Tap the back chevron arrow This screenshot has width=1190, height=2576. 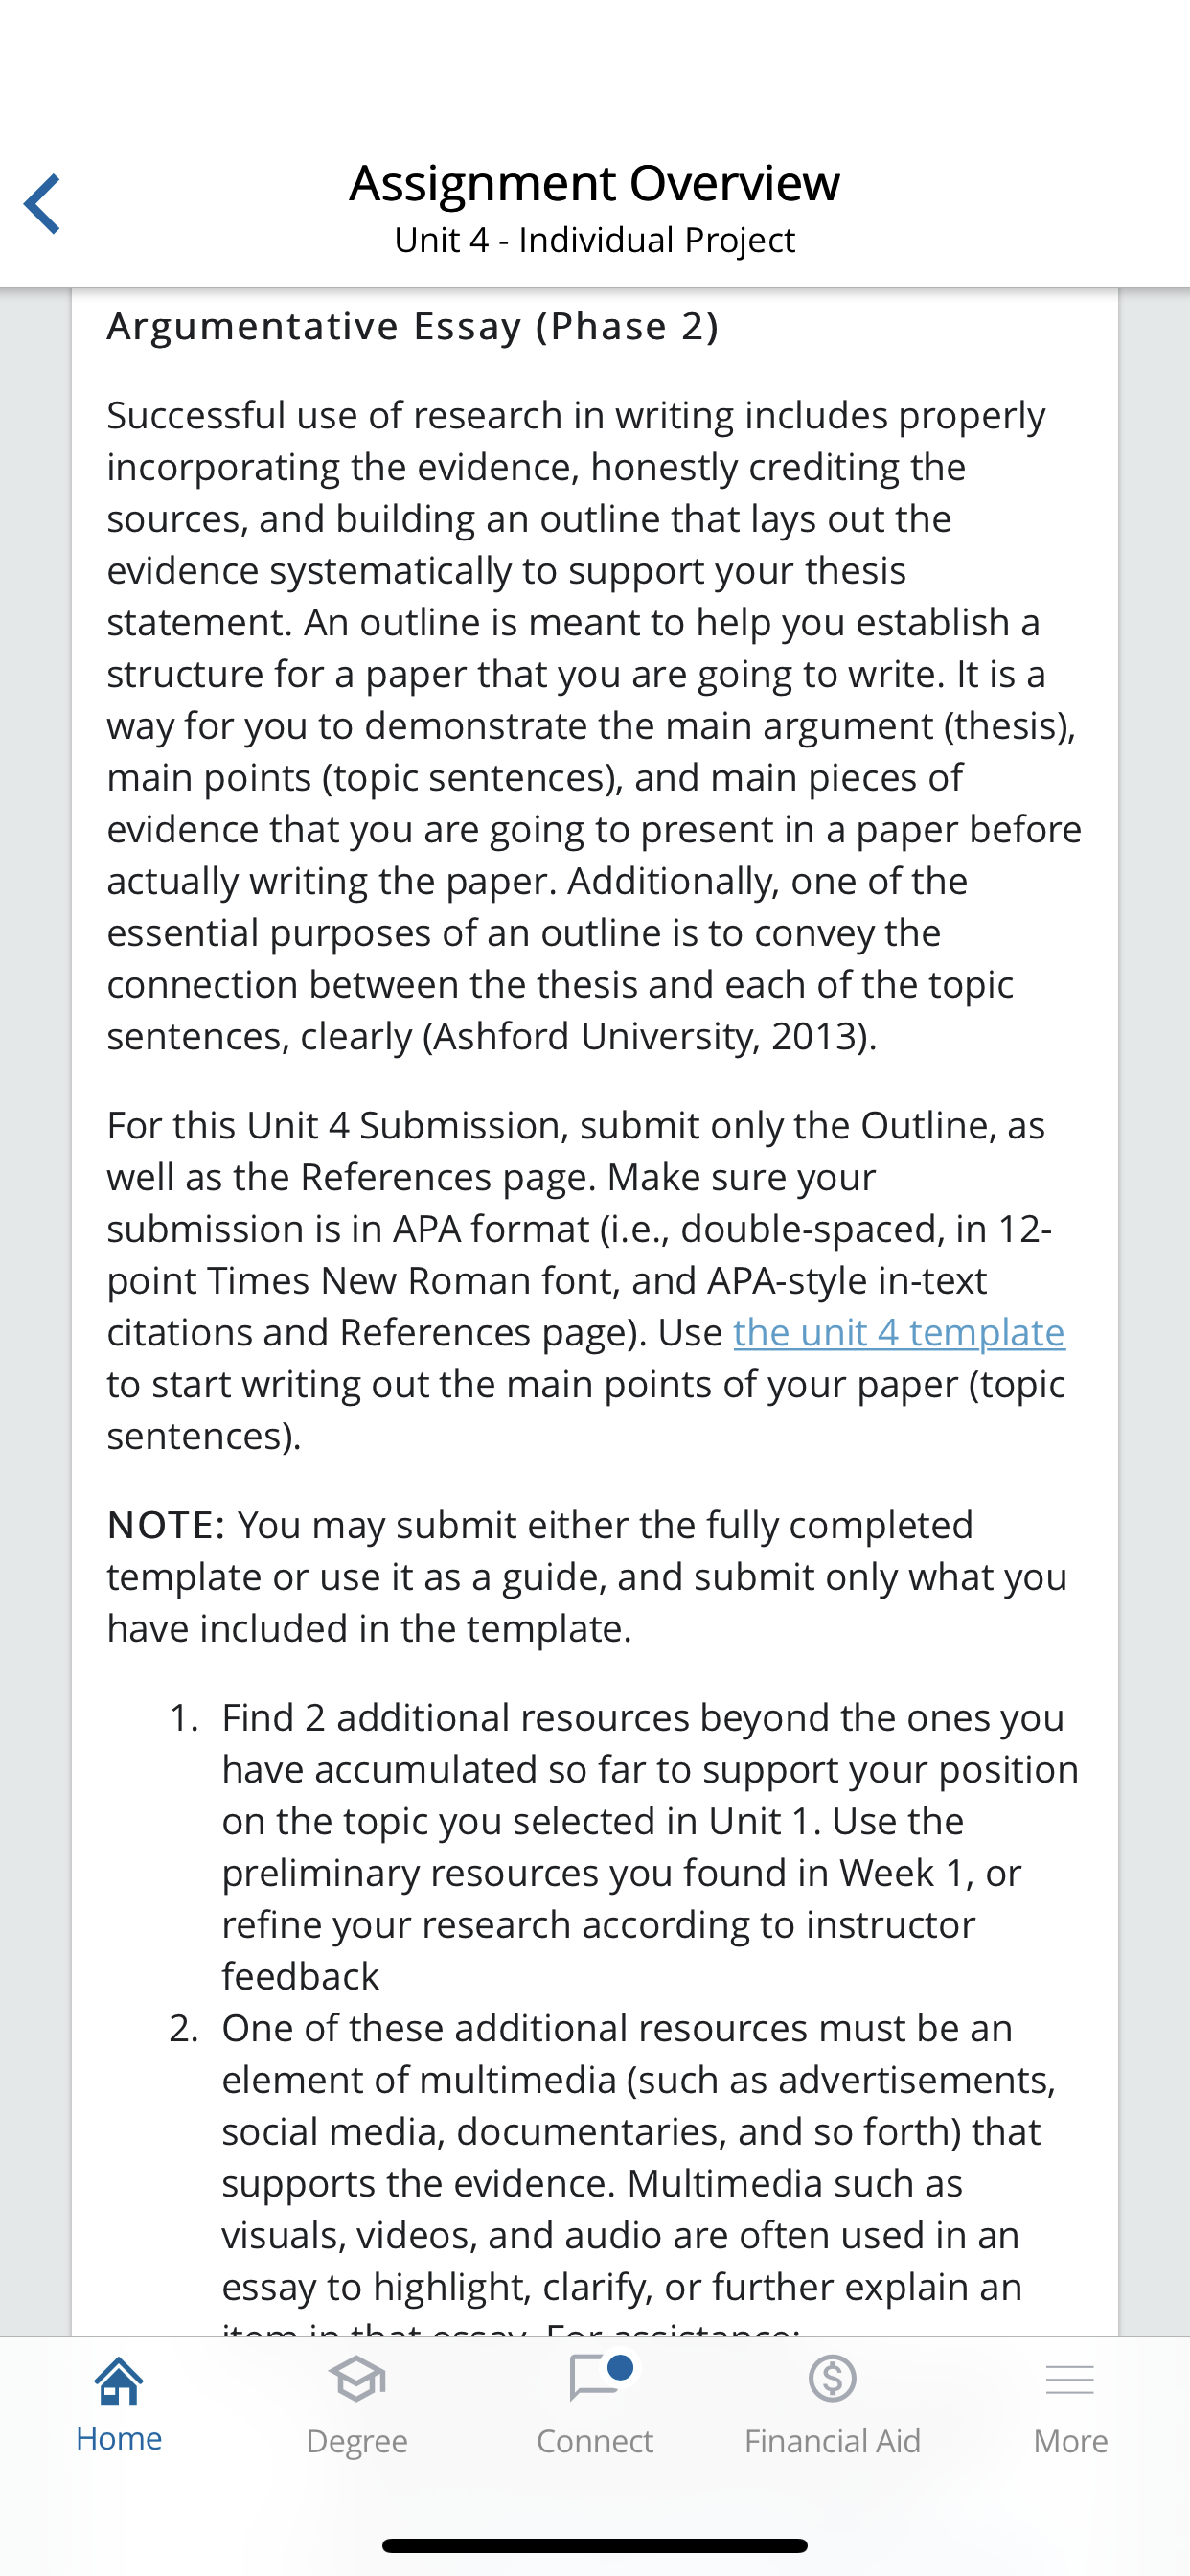tap(43, 204)
